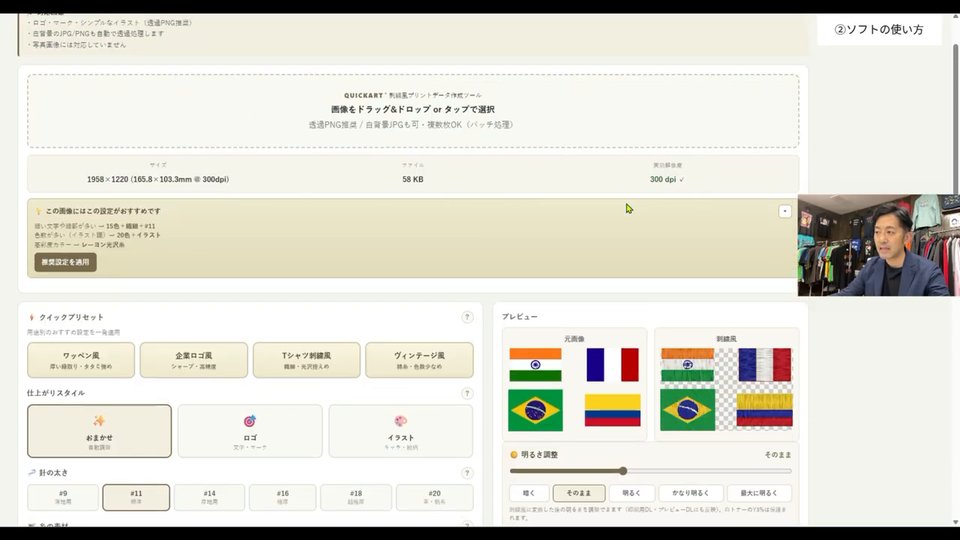Choose the イラスト finish style
Screen dimensions: 960x540
point(400,431)
